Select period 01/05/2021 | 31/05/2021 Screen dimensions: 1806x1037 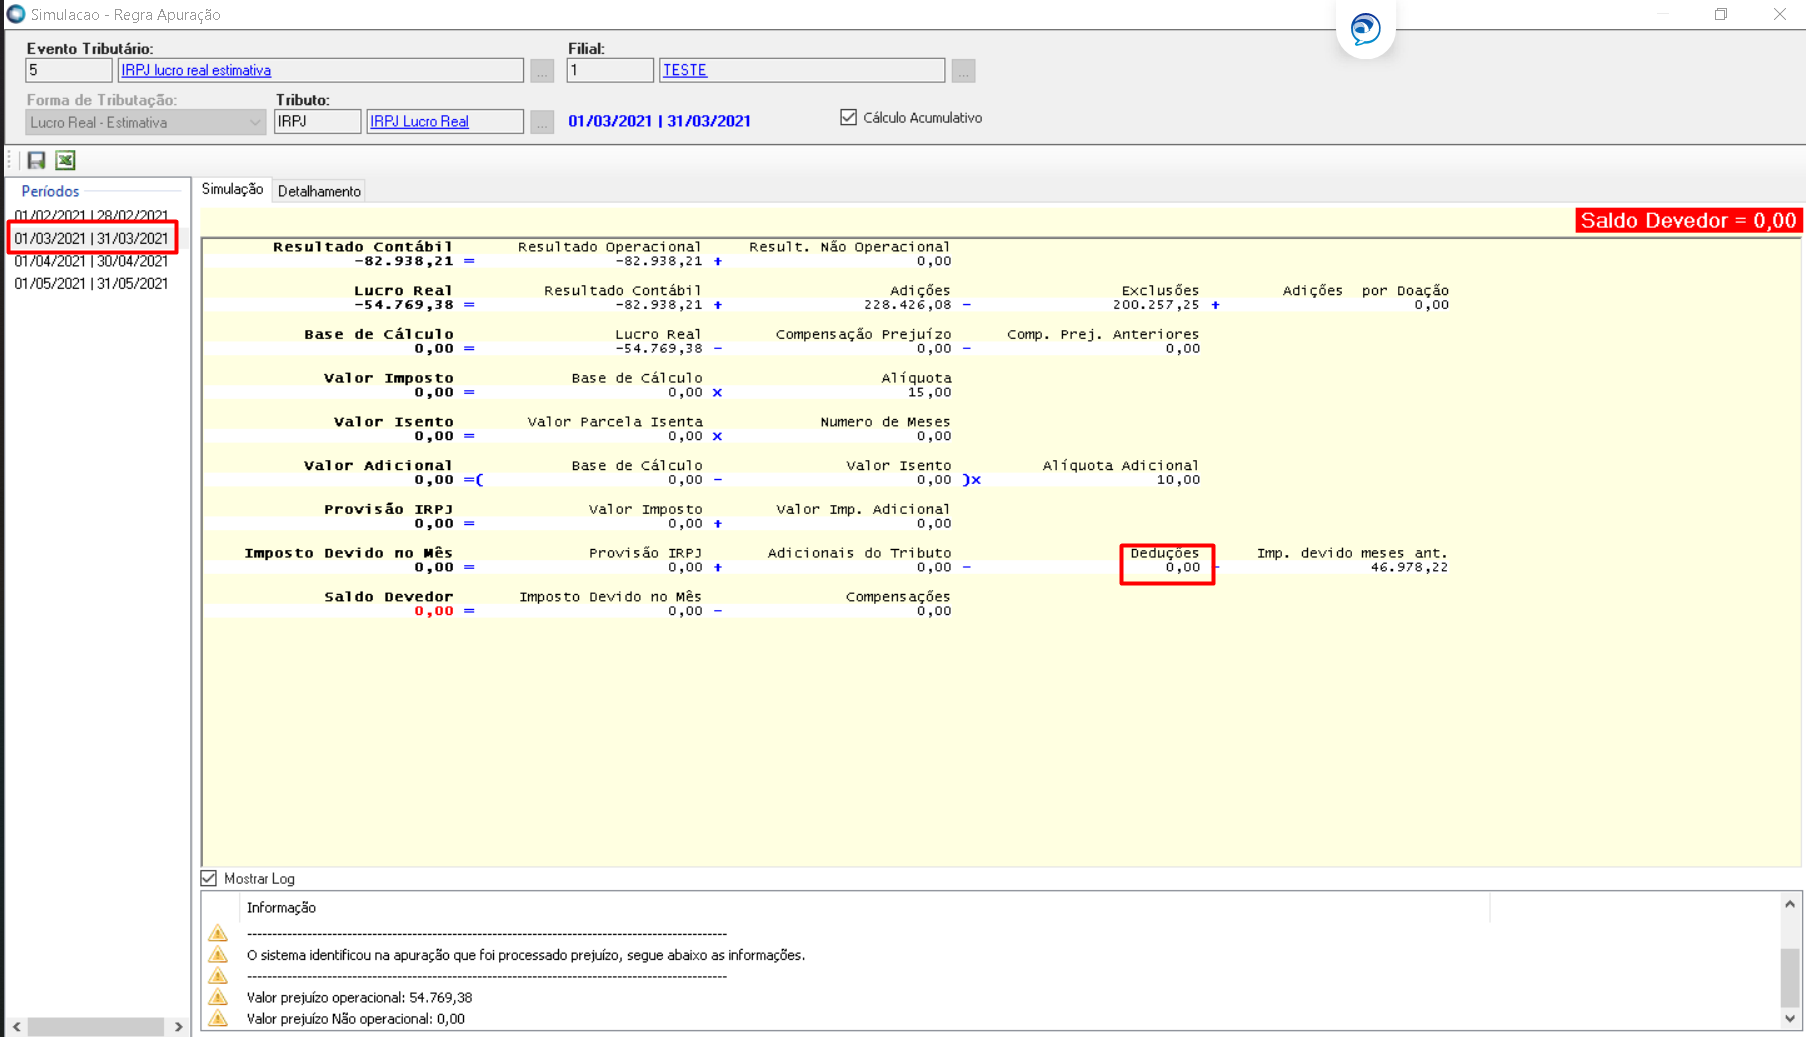(91, 284)
